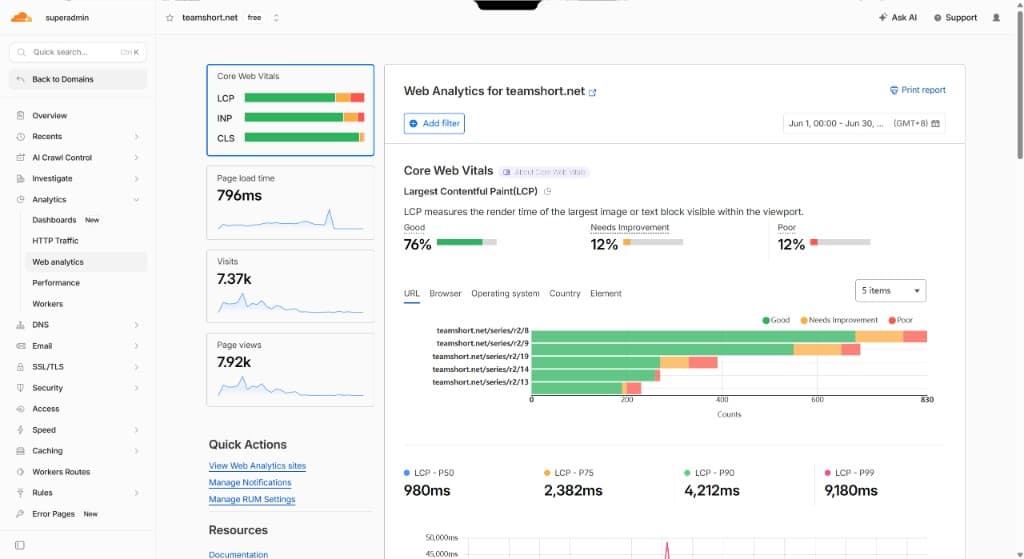Image resolution: width=1024 pixels, height=559 pixels.
Task: Star the teamshort.net domain
Action: 170,18
